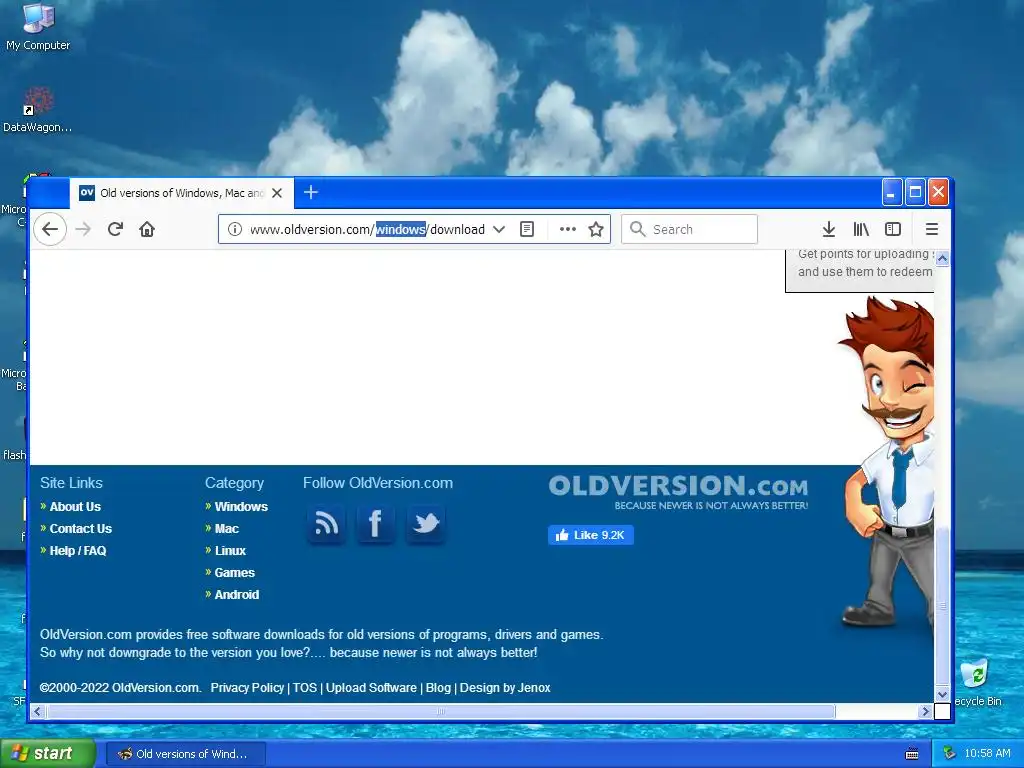Maximize the browser window
Image resolution: width=1024 pixels, height=768 pixels.
pyautogui.click(x=915, y=192)
